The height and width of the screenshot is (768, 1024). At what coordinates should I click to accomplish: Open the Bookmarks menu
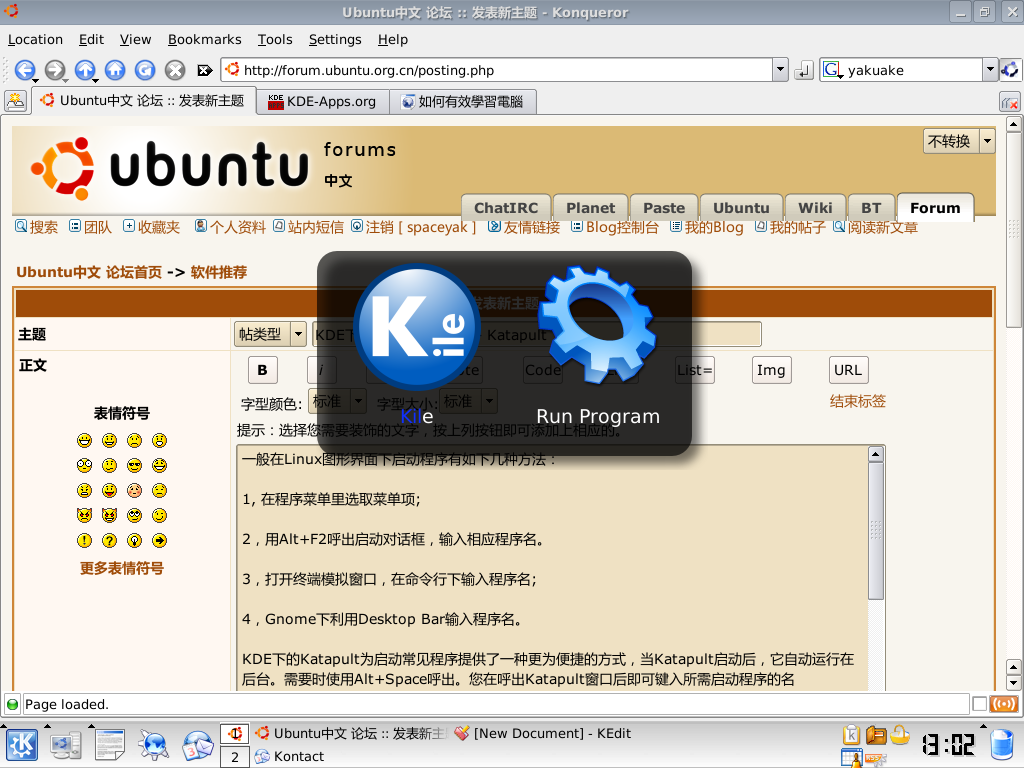[204, 40]
